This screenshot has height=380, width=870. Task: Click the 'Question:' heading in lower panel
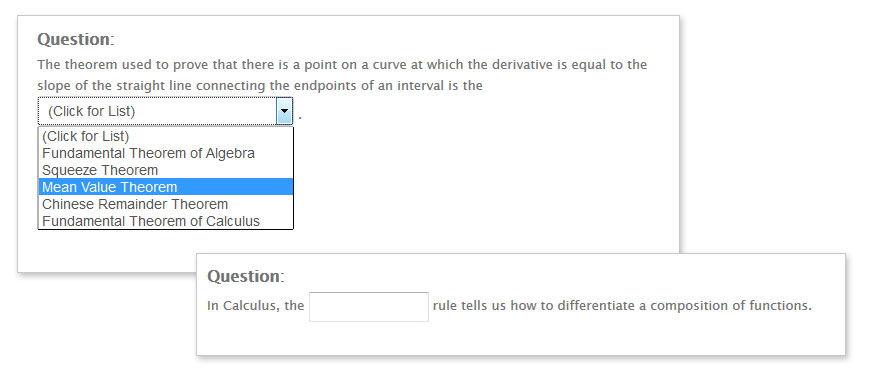[x=246, y=276]
